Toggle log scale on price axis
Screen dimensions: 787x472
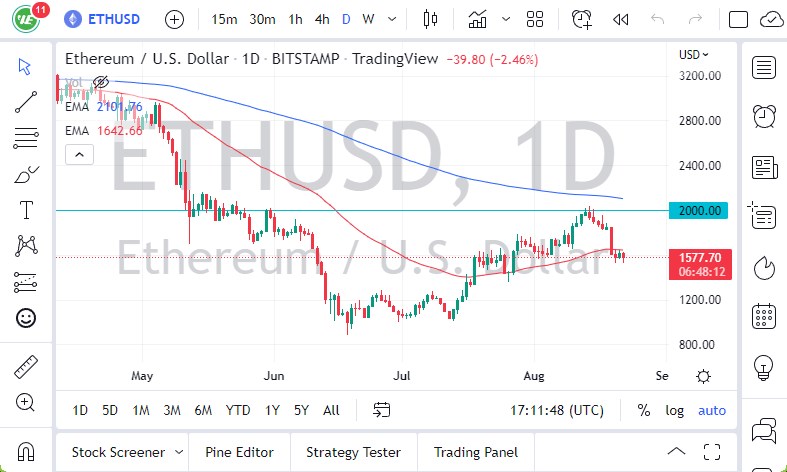coord(675,410)
